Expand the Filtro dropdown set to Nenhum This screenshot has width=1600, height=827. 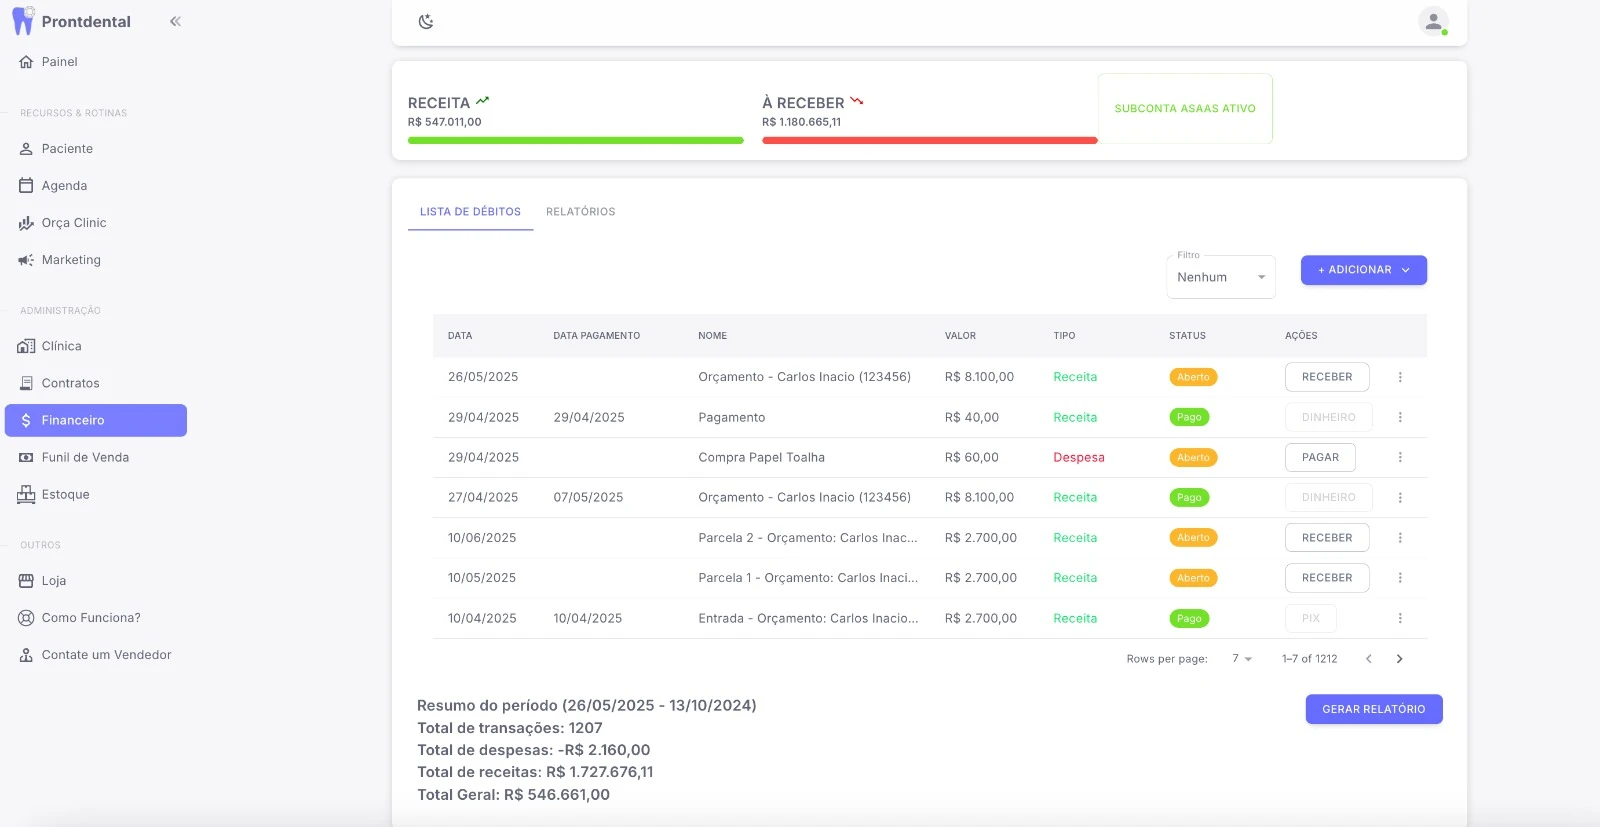(1221, 277)
